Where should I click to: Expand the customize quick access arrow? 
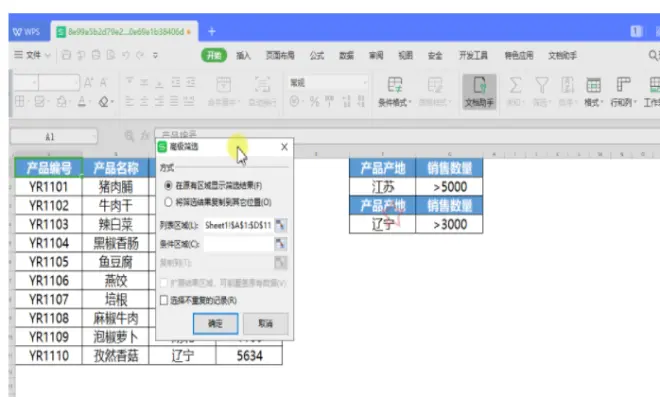[155, 55]
